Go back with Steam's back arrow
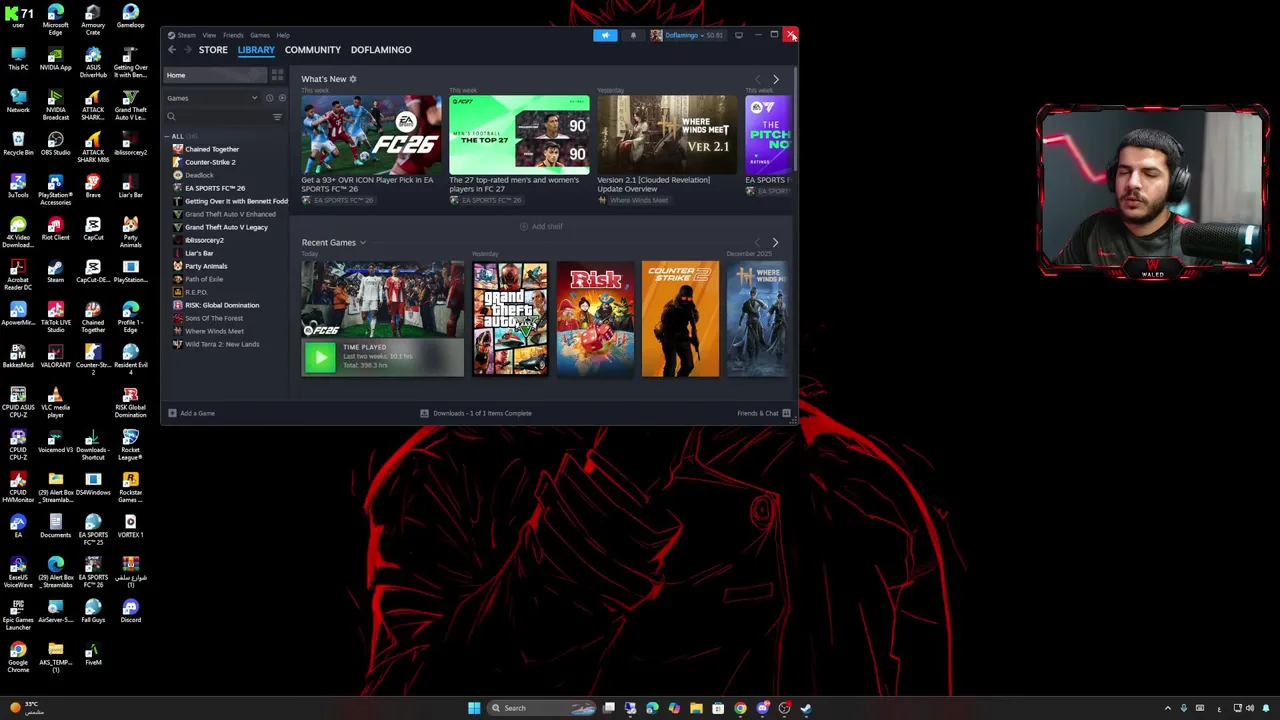 (x=172, y=49)
